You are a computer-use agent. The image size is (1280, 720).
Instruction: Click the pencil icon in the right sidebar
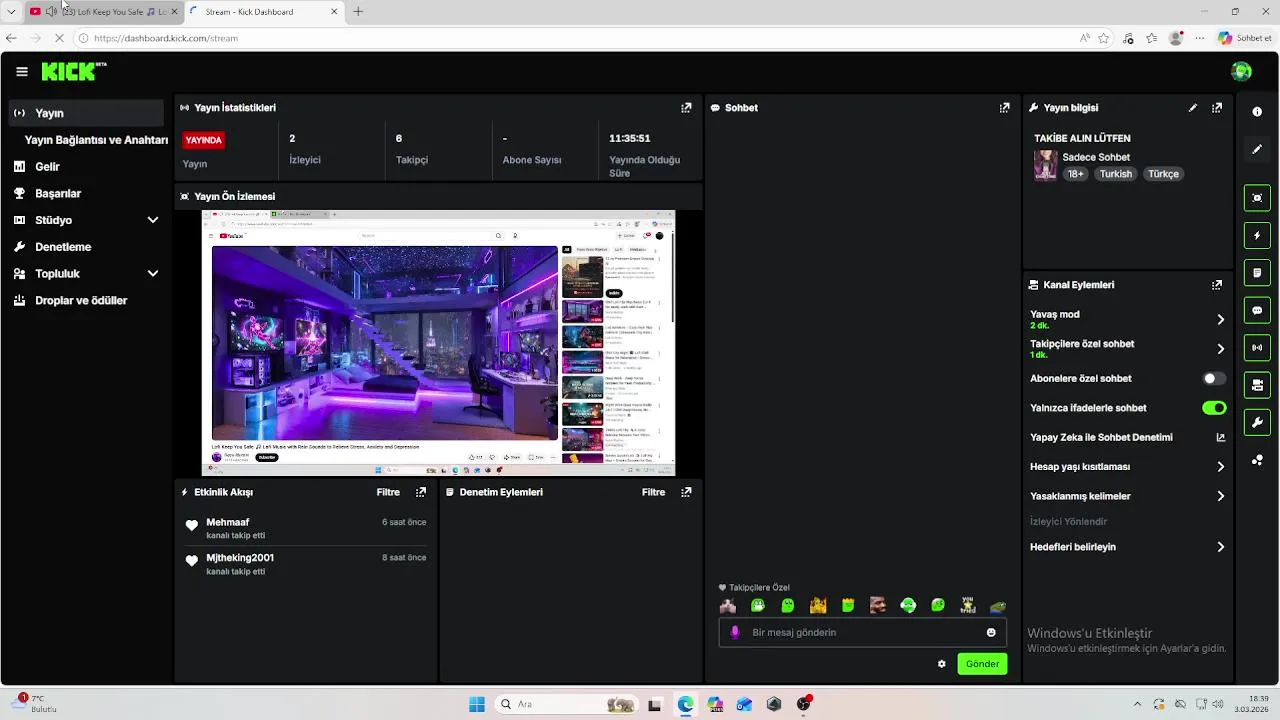click(1257, 149)
